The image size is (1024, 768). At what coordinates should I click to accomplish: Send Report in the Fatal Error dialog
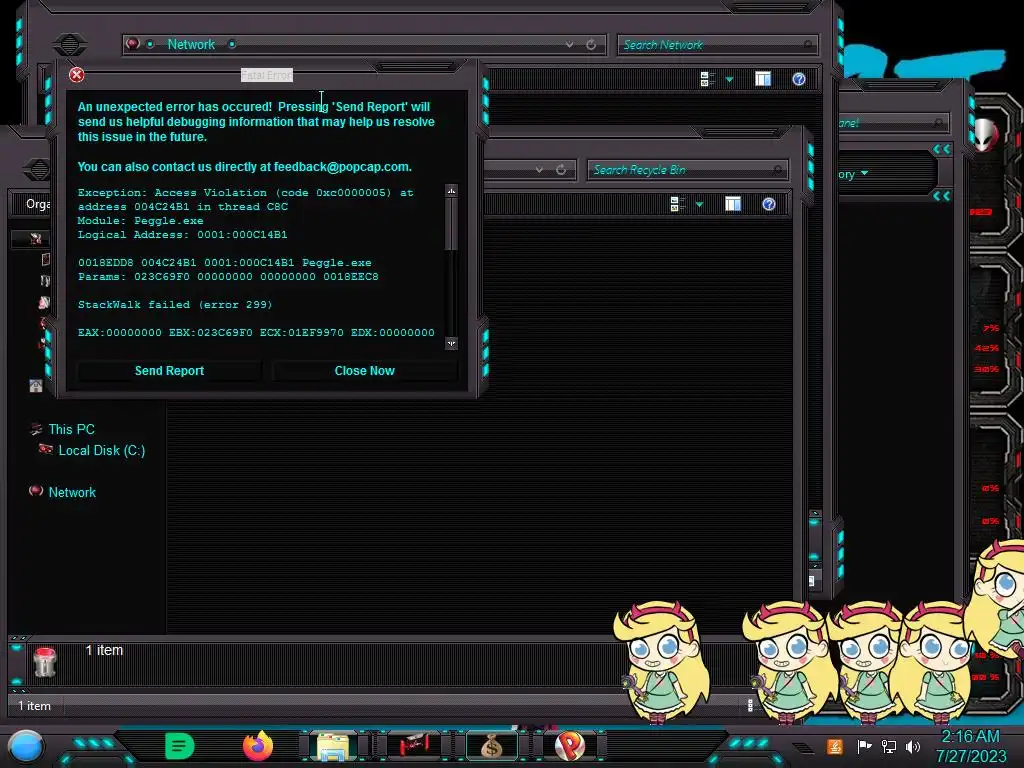pyautogui.click(x=169, y=371)
